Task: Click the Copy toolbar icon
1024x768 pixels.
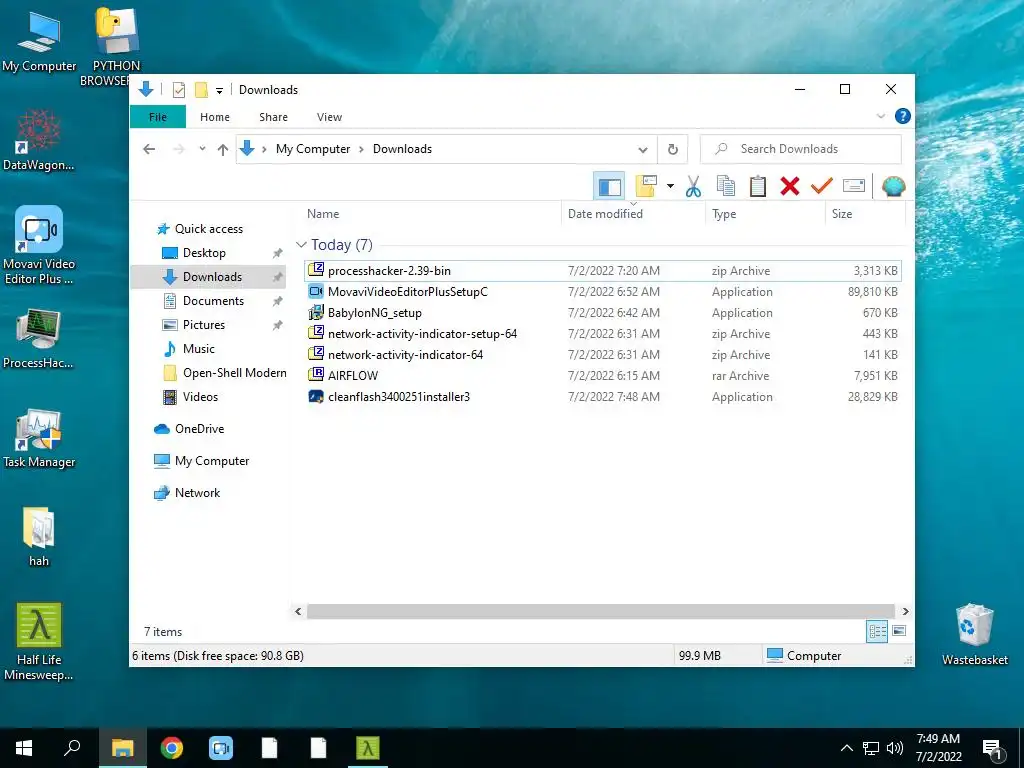Action: click(726, 187)
